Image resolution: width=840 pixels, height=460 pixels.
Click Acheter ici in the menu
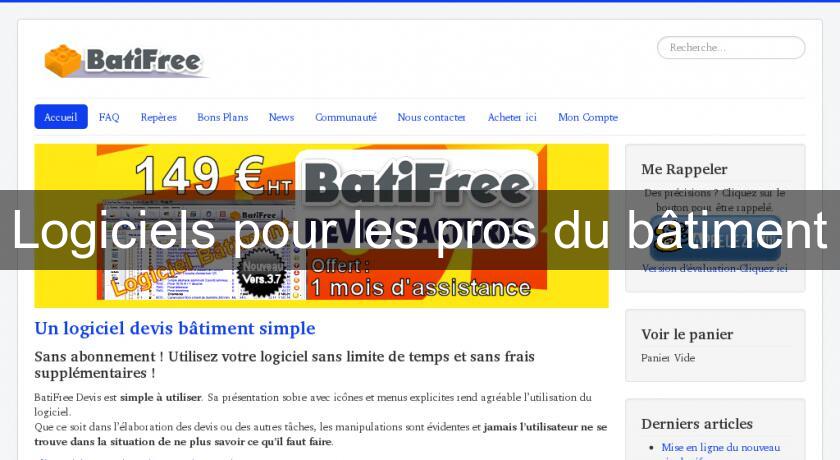tap(512, 117)
